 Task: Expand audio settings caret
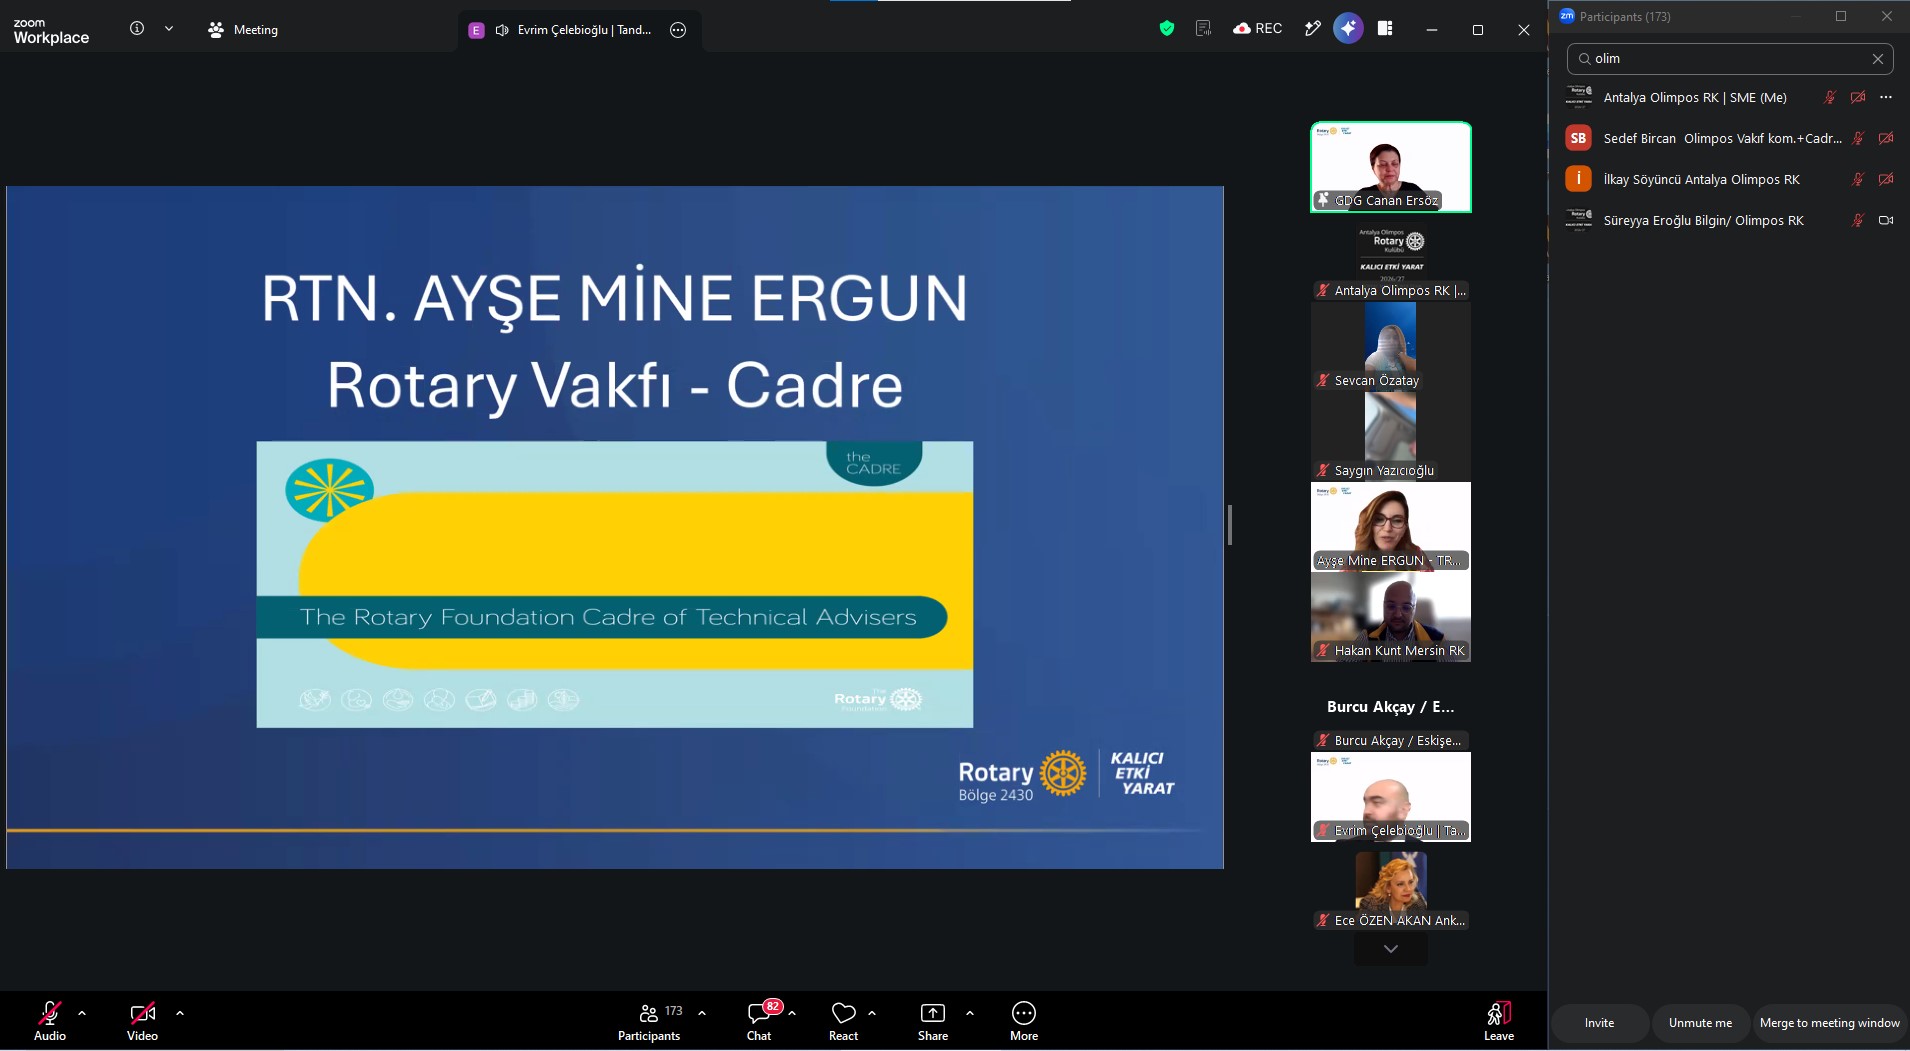[x=82, y=1013]
